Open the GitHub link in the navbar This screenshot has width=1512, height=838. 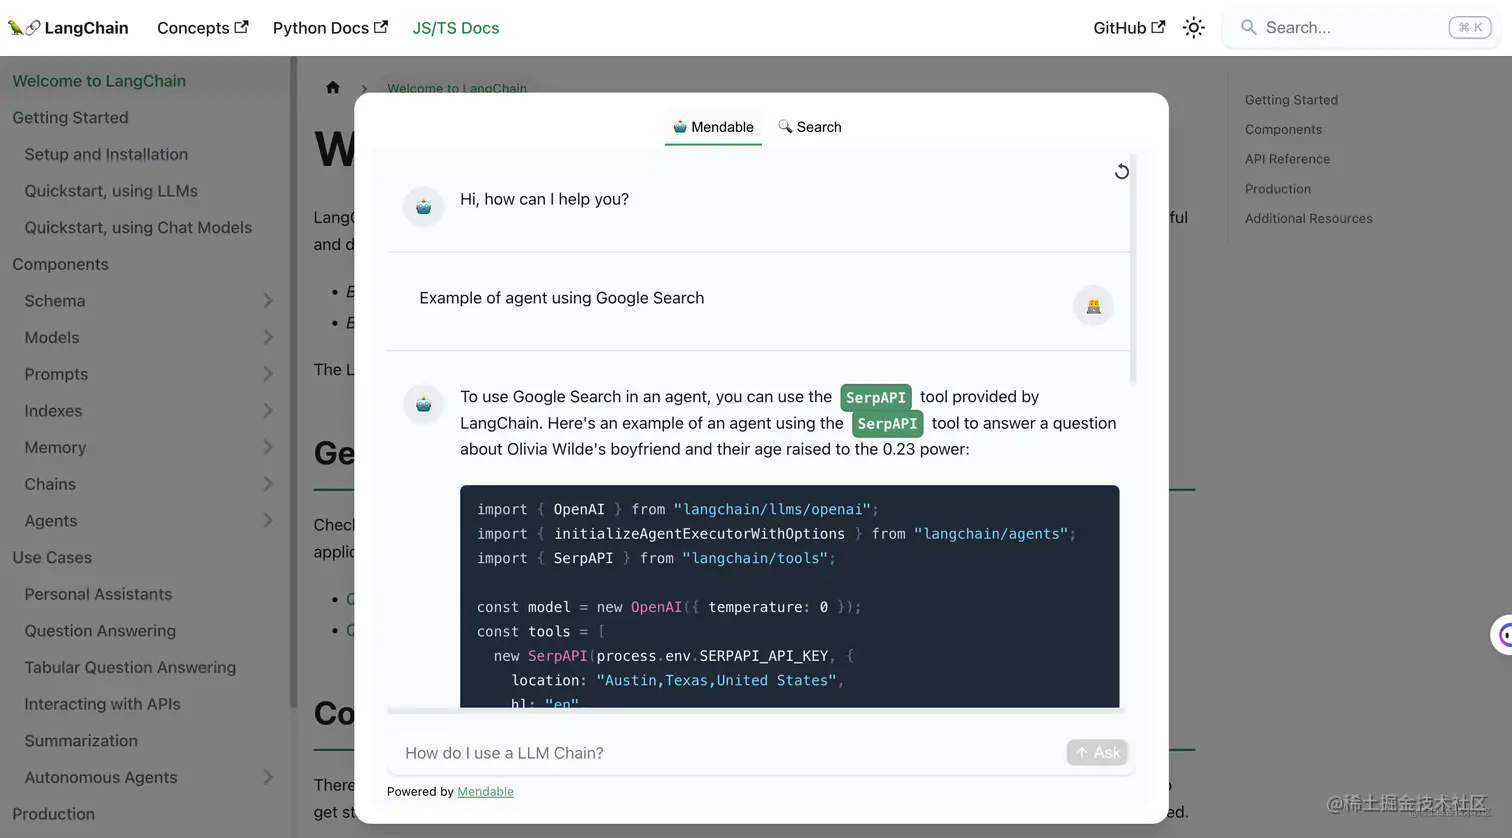[1129, 28]
